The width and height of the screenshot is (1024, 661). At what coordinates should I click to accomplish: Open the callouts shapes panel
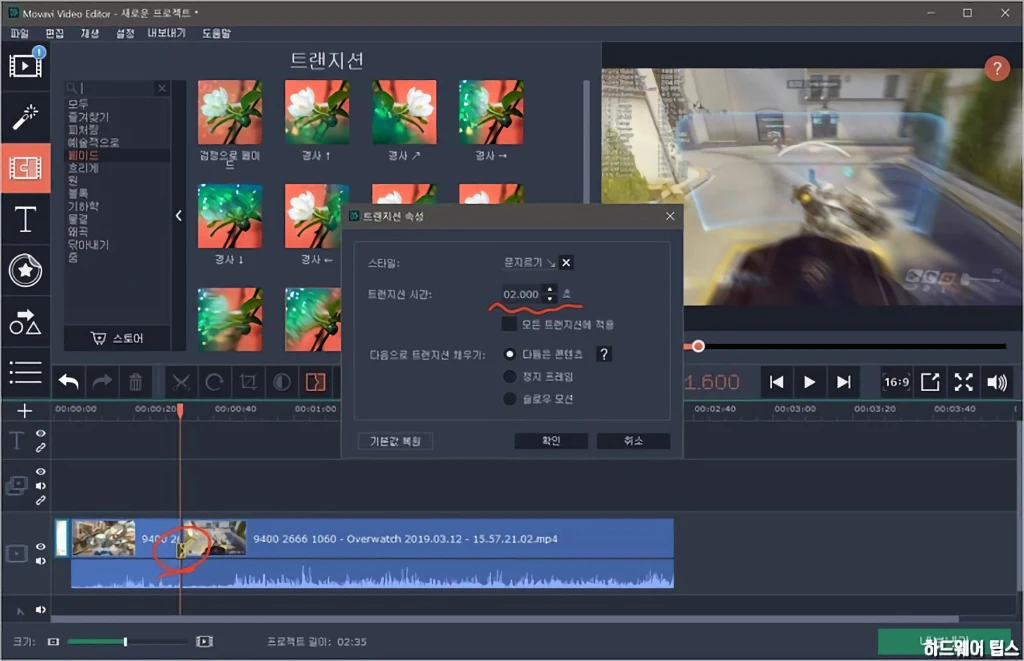25,322
